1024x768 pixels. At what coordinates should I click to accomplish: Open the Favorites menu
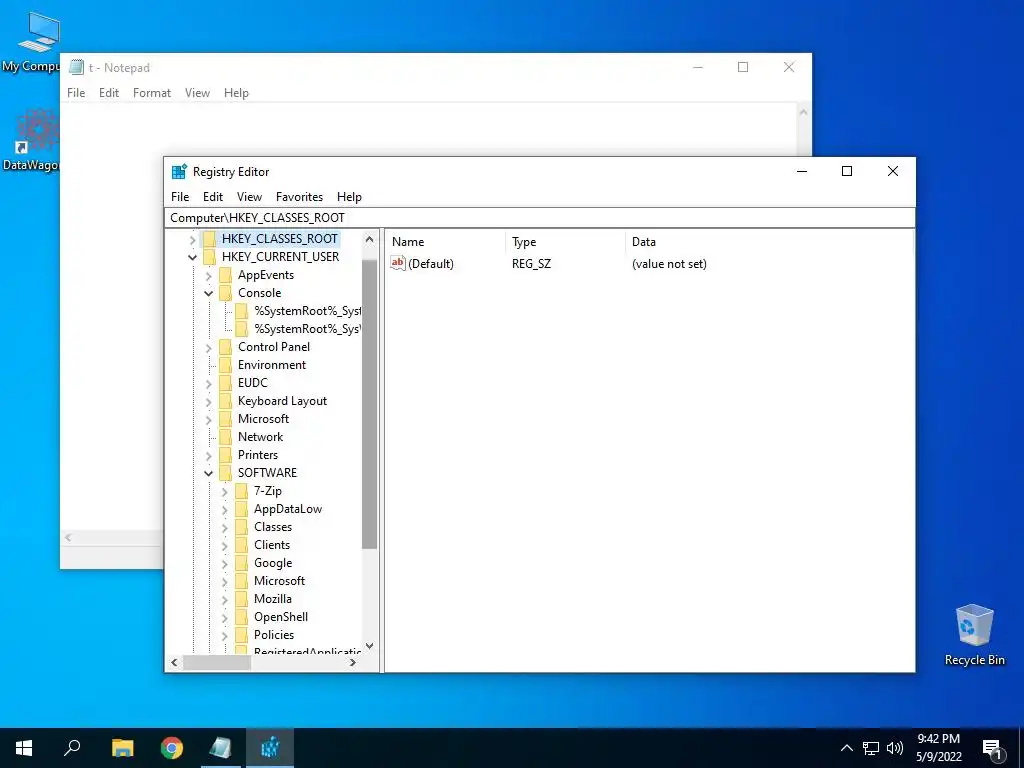click(x=299, y=197)
